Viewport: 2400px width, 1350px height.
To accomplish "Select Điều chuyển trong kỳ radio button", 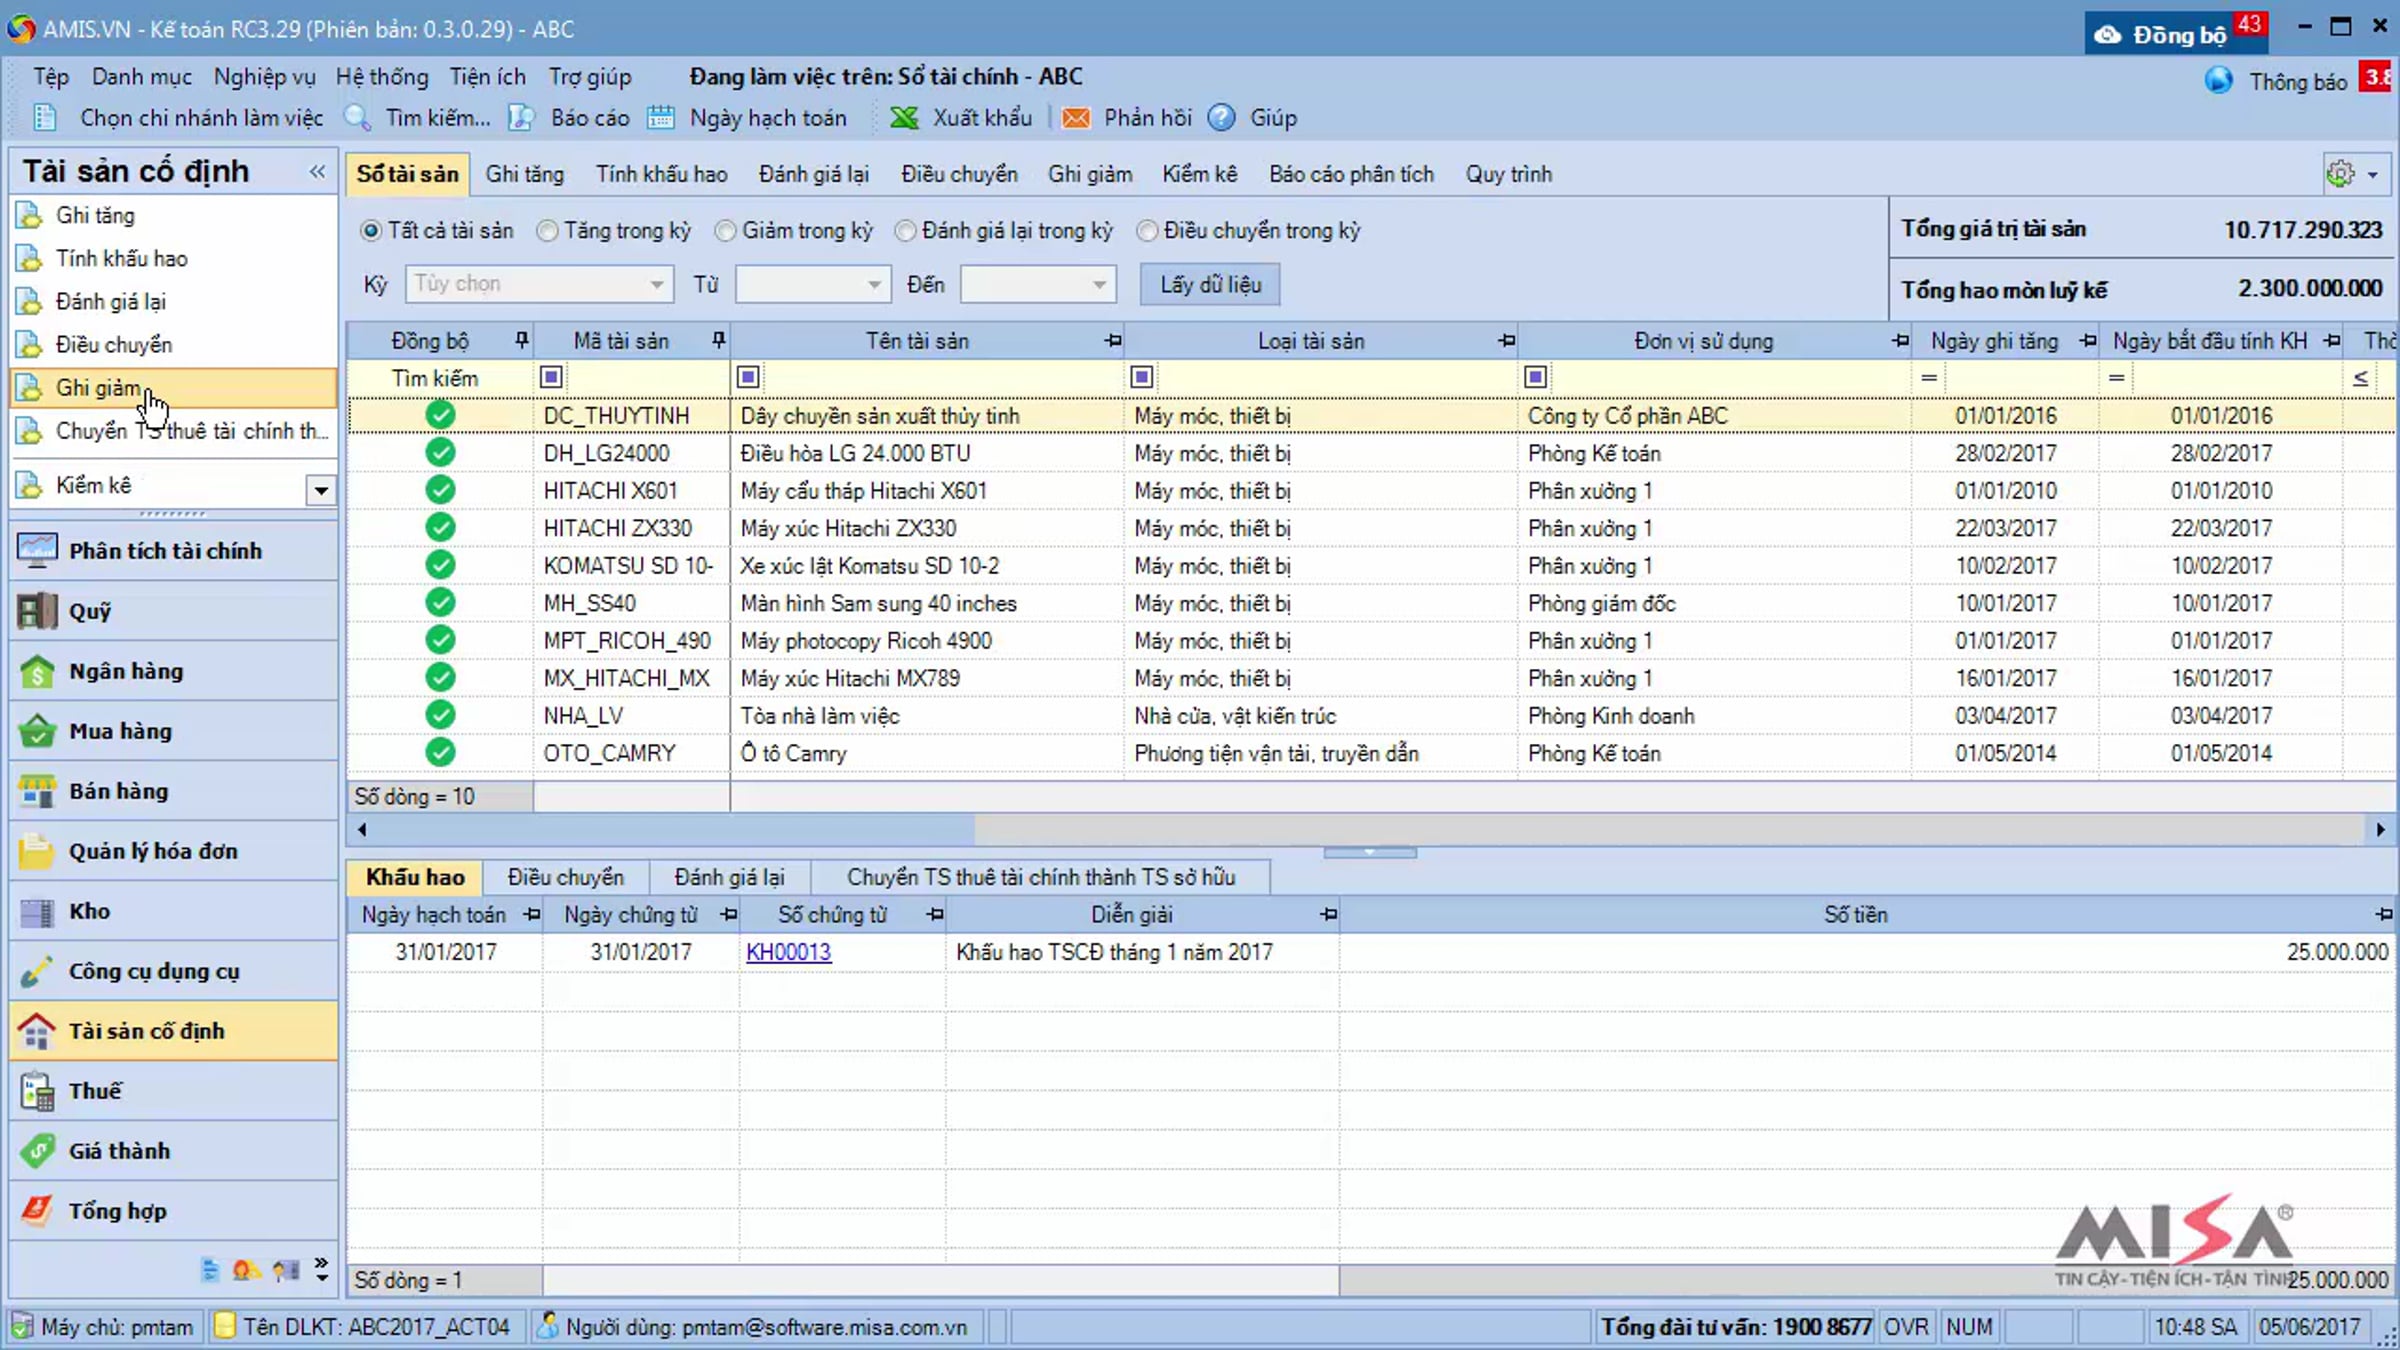I will (x=1147, y=231).
